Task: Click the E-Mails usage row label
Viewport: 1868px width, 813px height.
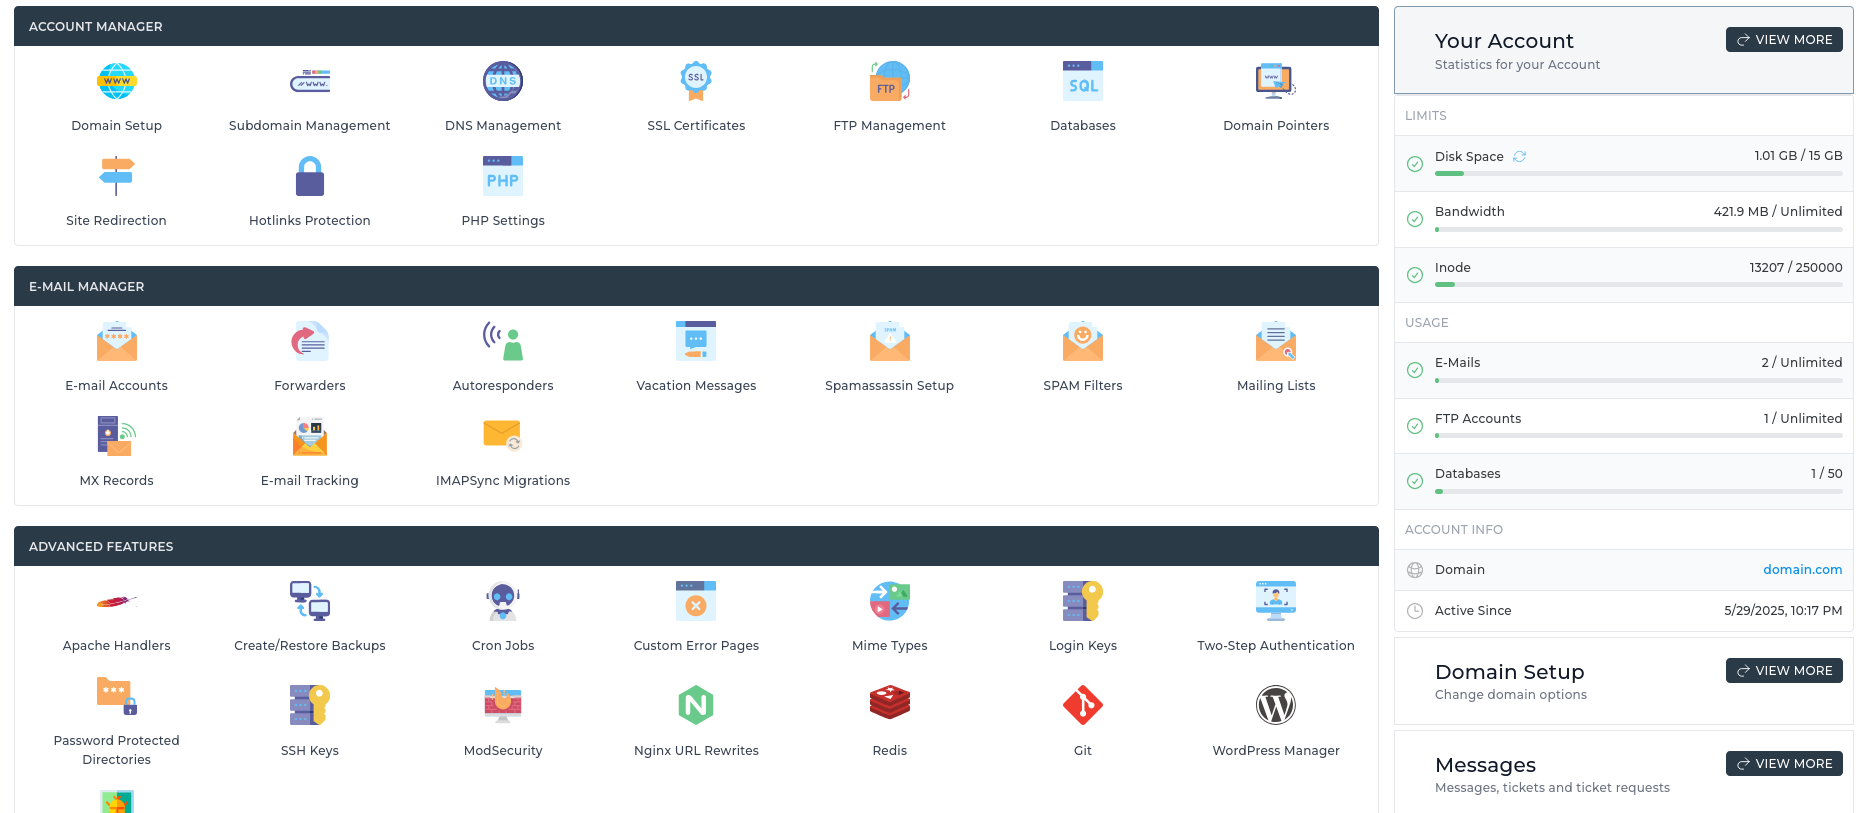Action: pyautogui.click(x=1457, y=363)
